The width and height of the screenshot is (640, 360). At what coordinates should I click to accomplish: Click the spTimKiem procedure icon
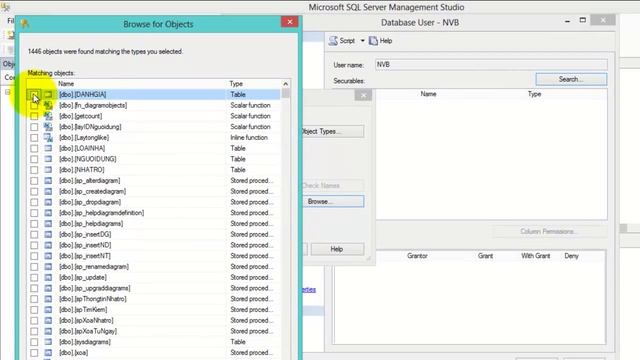[x=48, y=309]
